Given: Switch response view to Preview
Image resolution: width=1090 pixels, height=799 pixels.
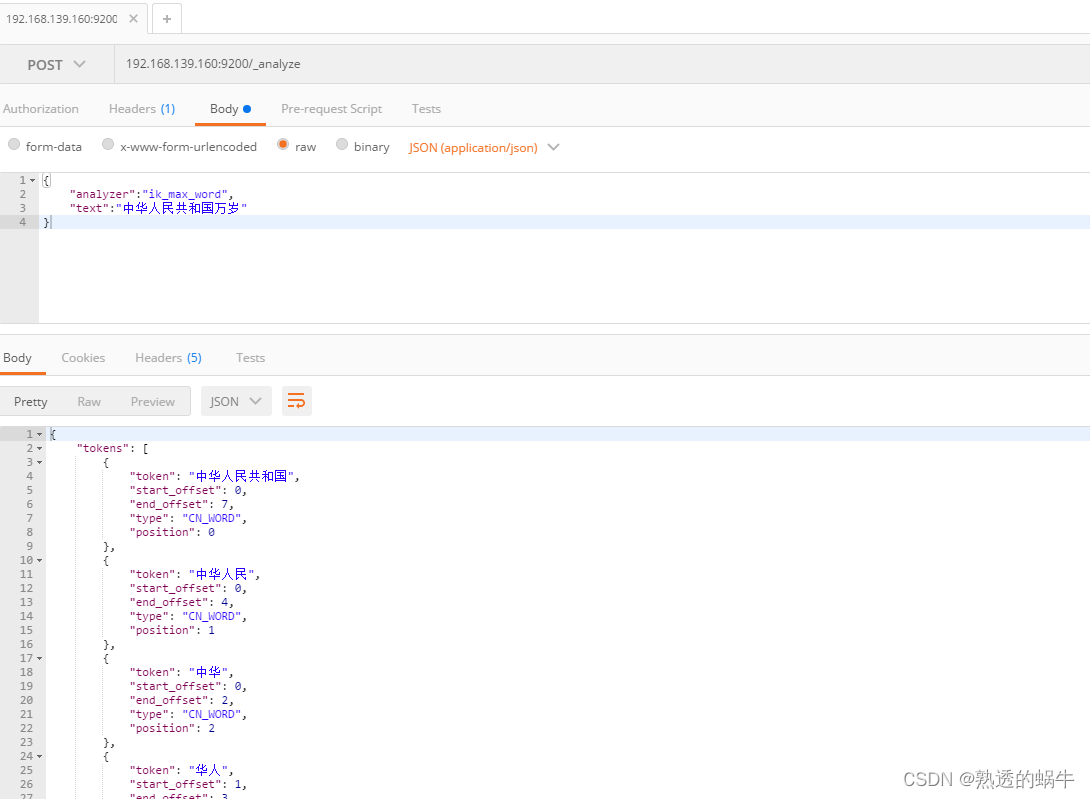Looking at the screenshot, I should [153, 401].
